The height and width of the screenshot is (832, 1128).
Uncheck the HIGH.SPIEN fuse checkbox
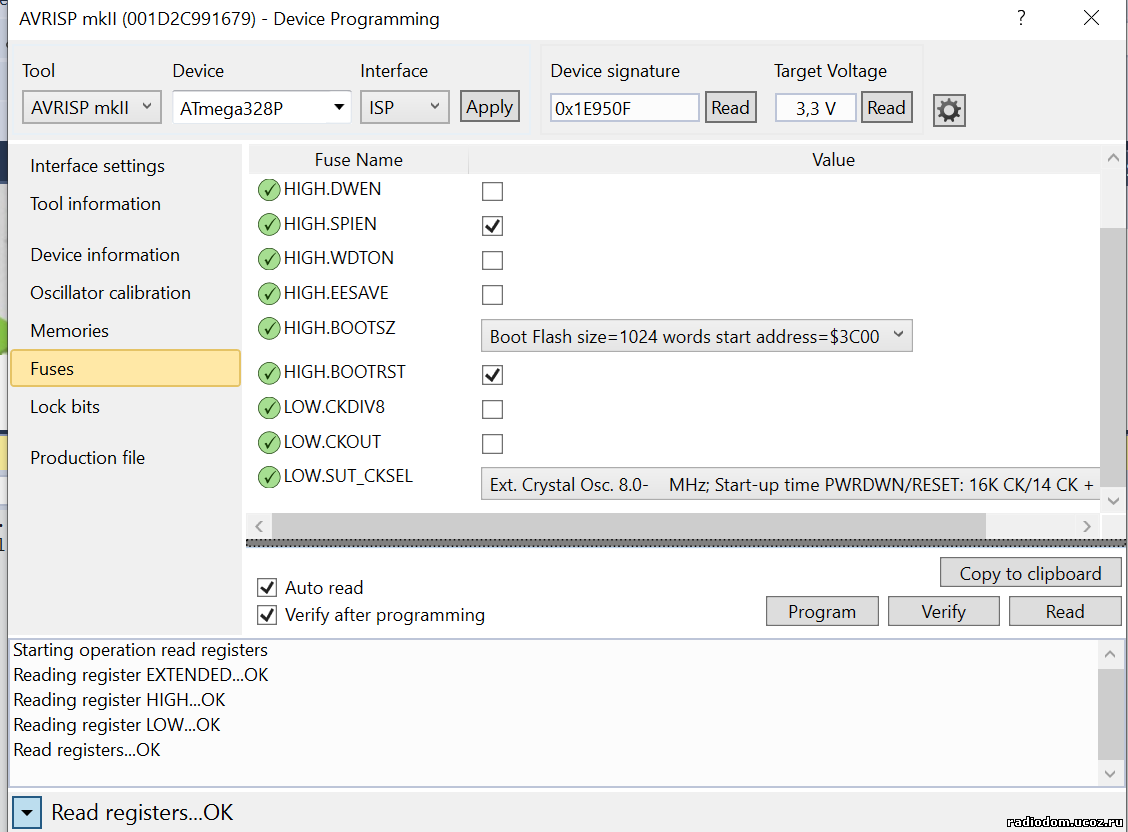492,226
